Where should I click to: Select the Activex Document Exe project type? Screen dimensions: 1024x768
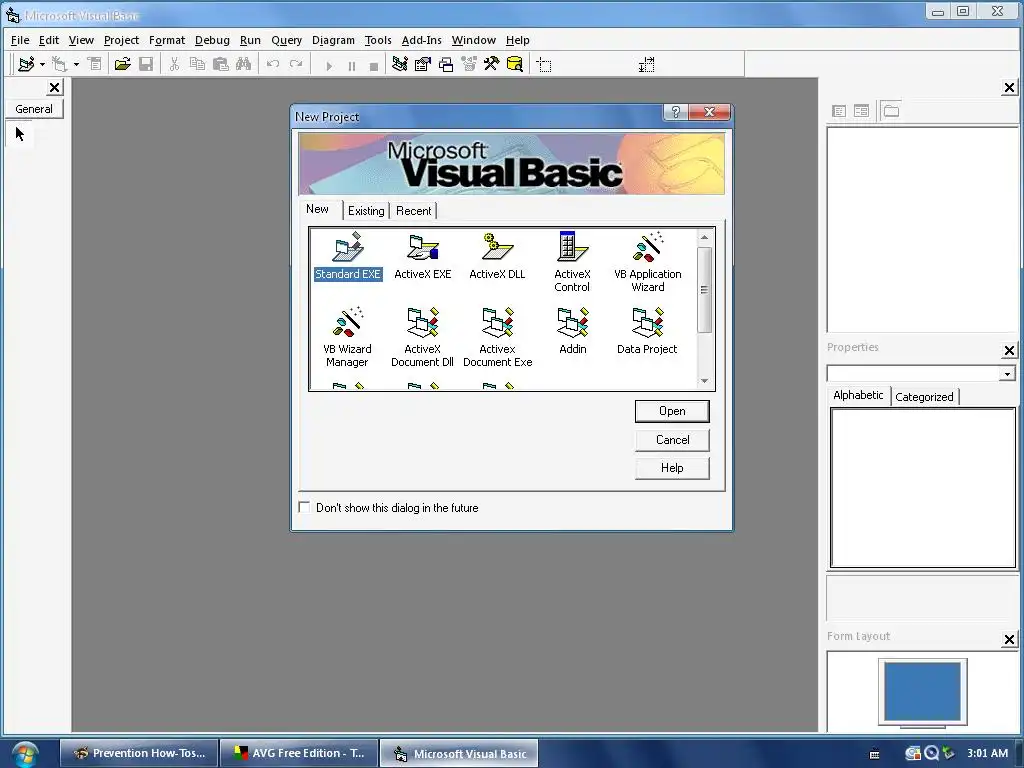point(497,337)
